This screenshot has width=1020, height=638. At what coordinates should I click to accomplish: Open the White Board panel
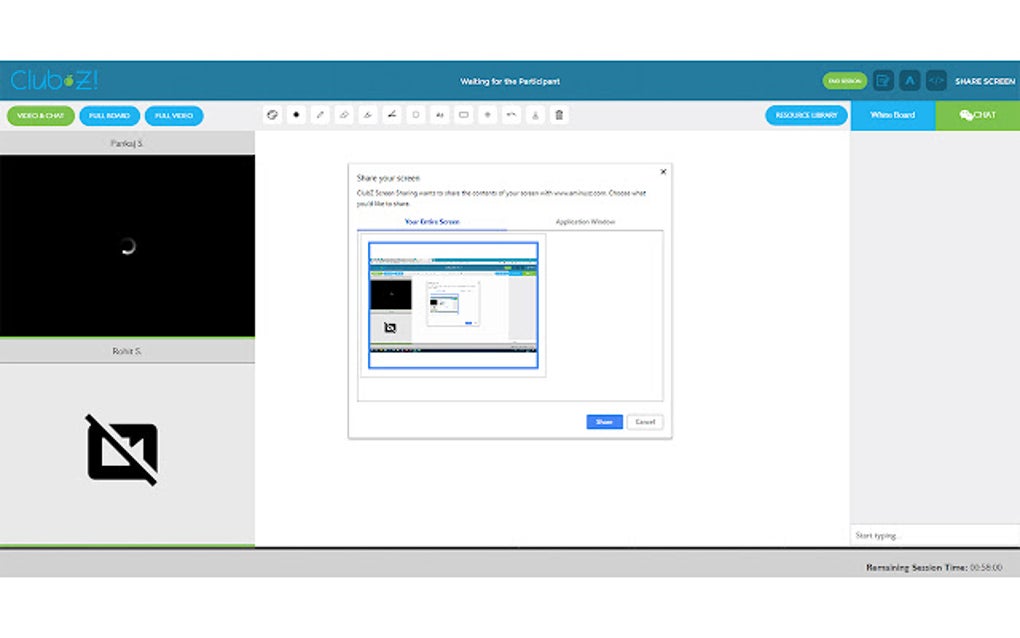891,115
